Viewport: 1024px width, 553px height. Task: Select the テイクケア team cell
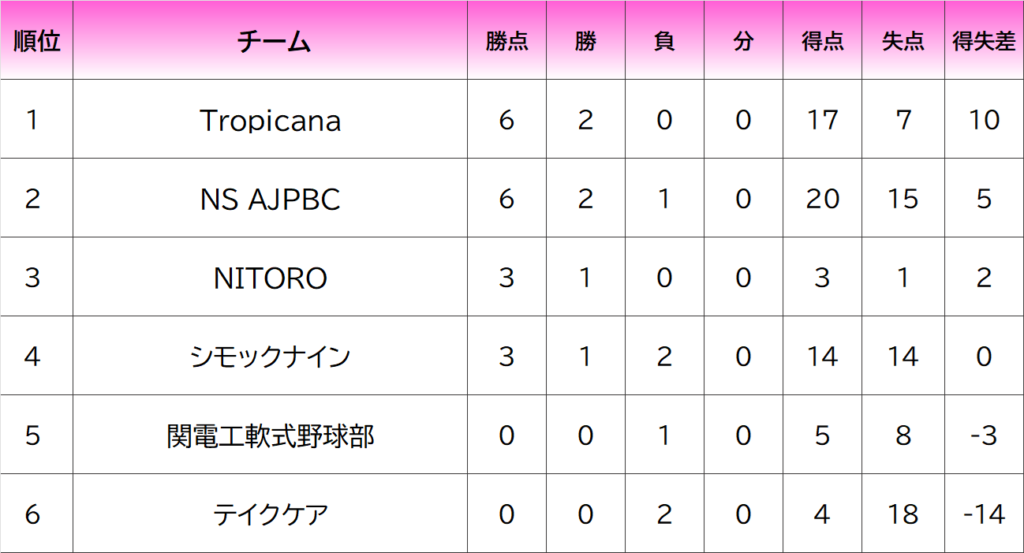tap(270, 514)
